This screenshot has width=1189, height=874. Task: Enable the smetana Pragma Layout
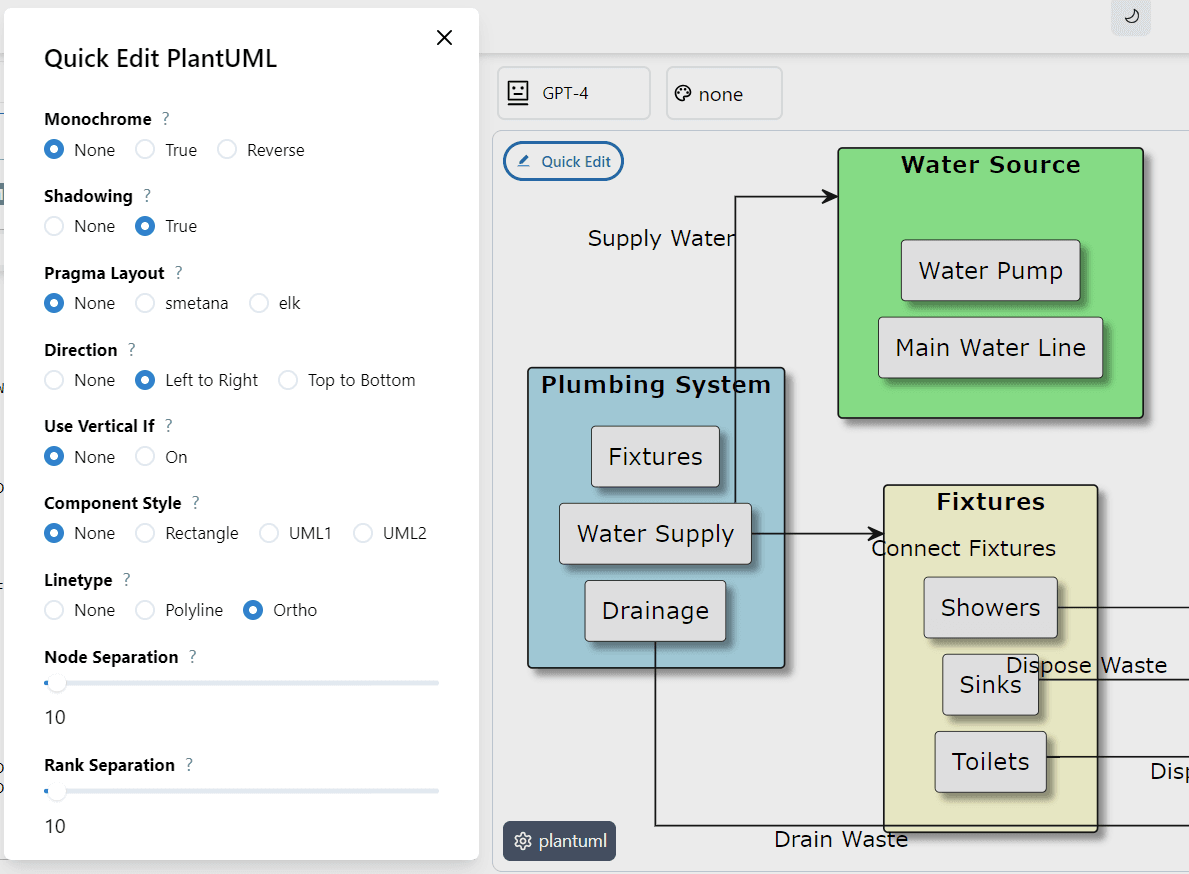pyautogui.click(x=144, y=303)
